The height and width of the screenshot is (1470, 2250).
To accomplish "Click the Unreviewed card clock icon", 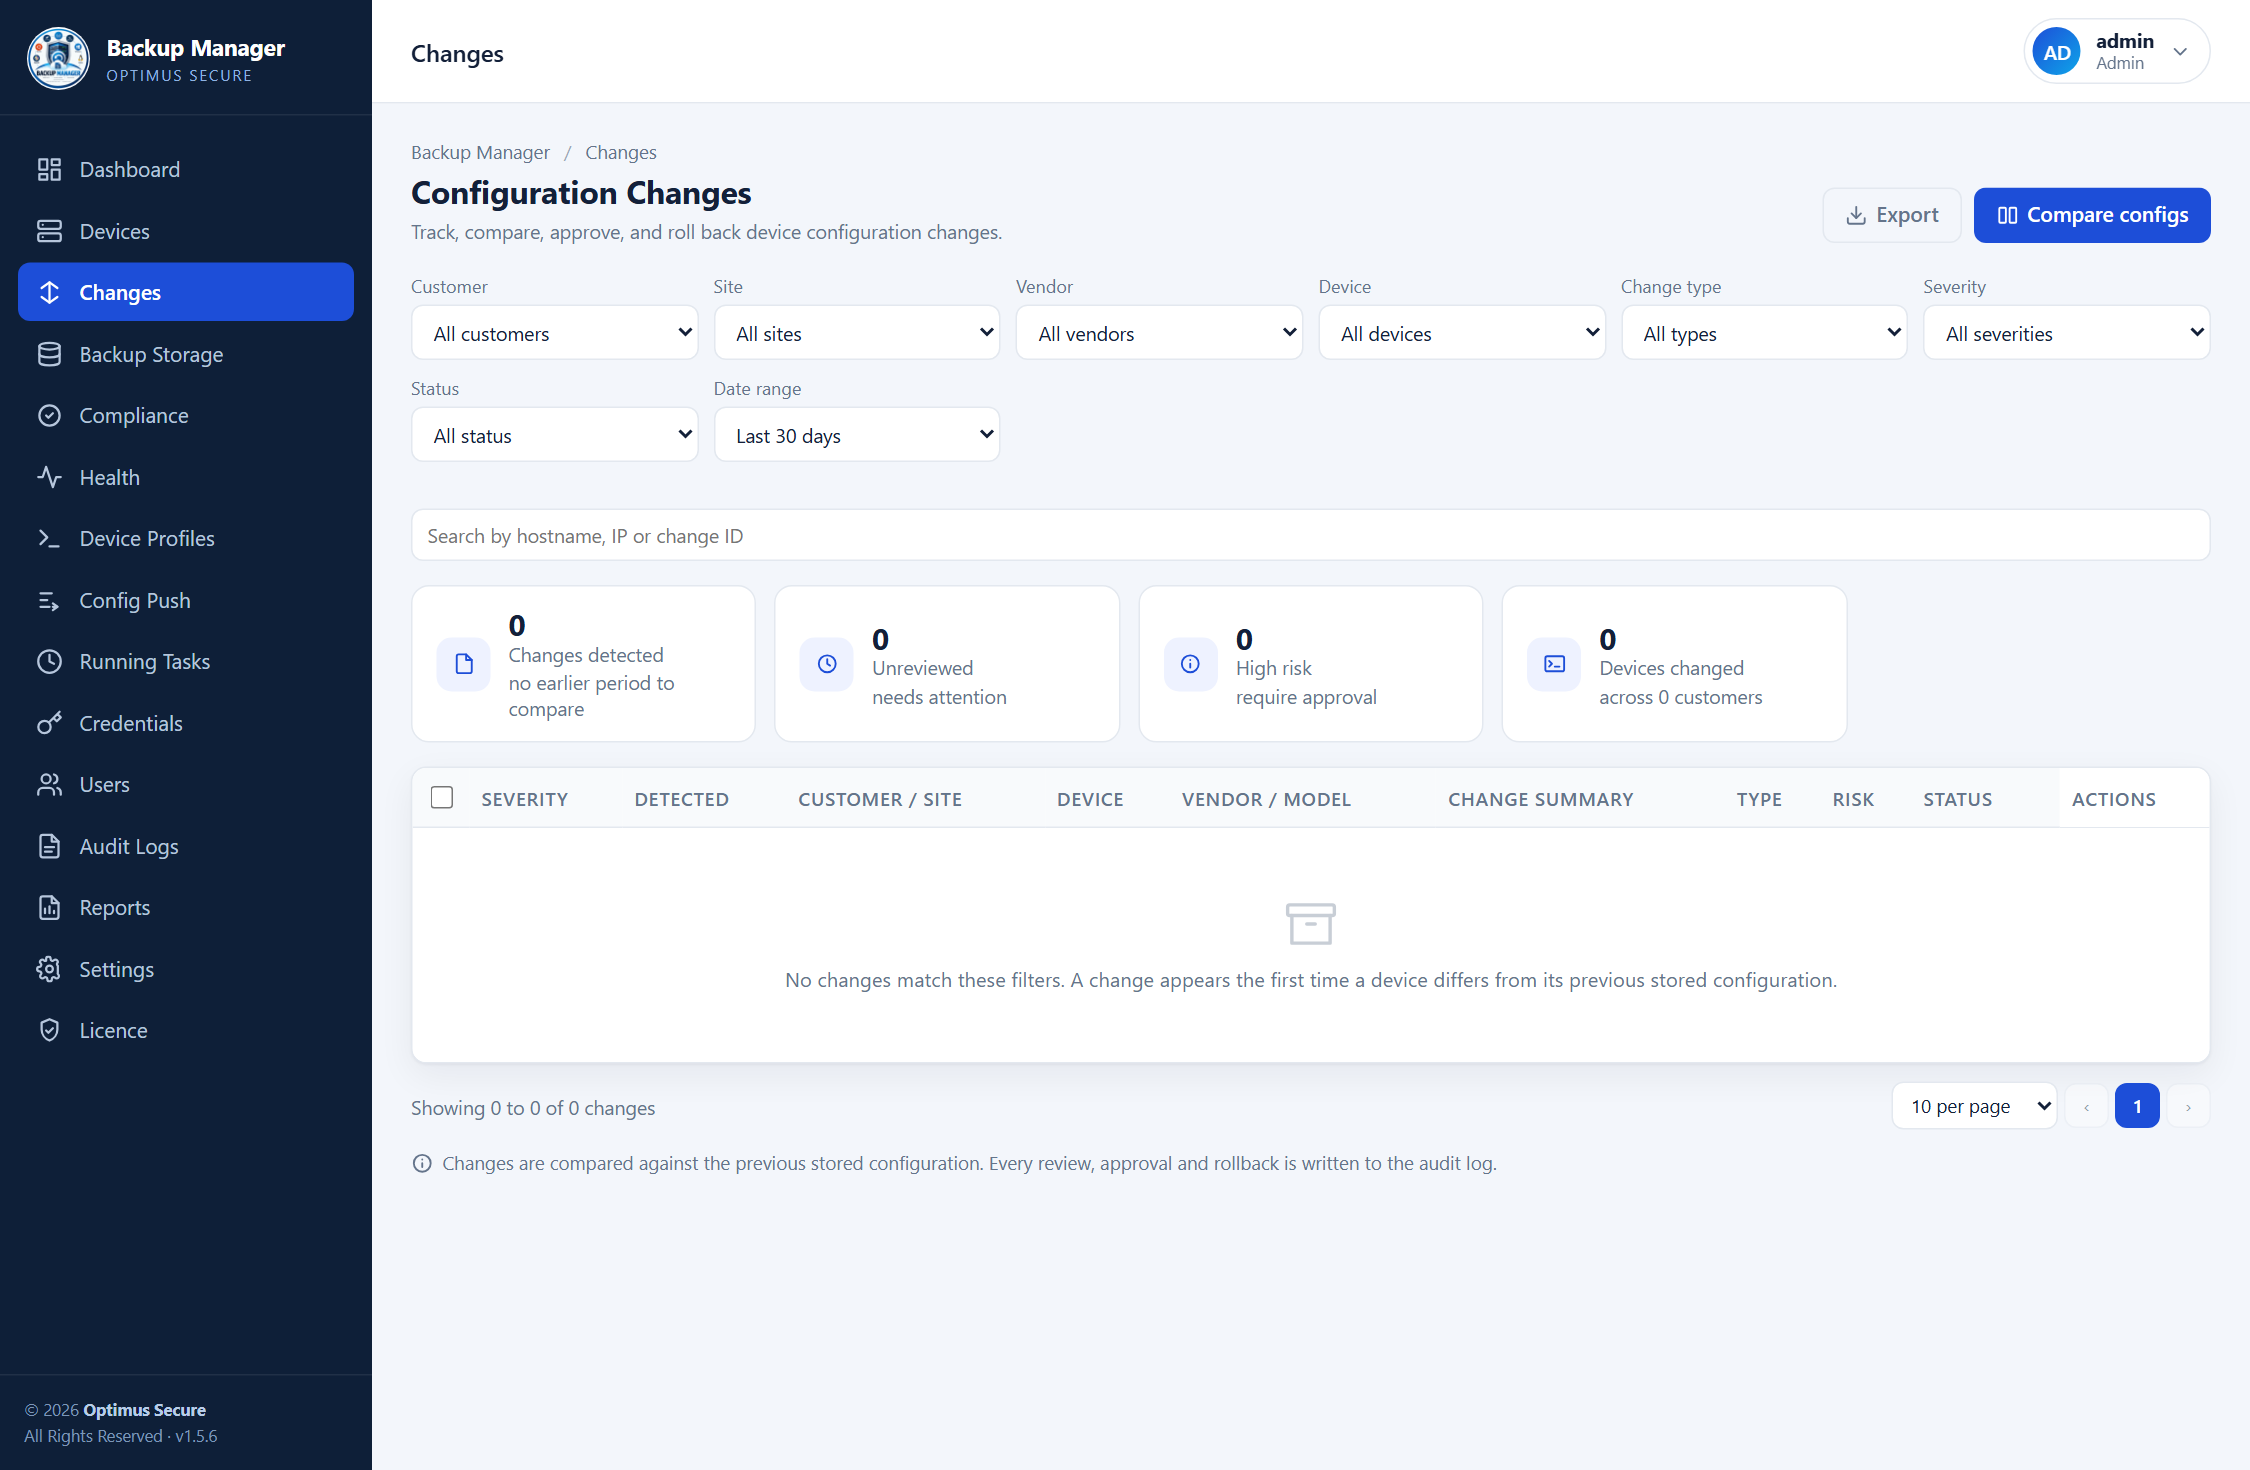I will 827,664.
